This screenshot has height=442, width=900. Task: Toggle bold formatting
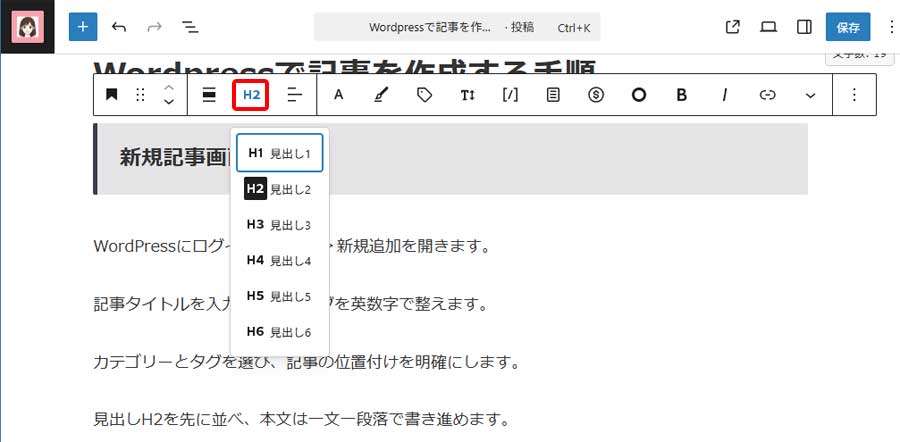(x=681, y=95)
